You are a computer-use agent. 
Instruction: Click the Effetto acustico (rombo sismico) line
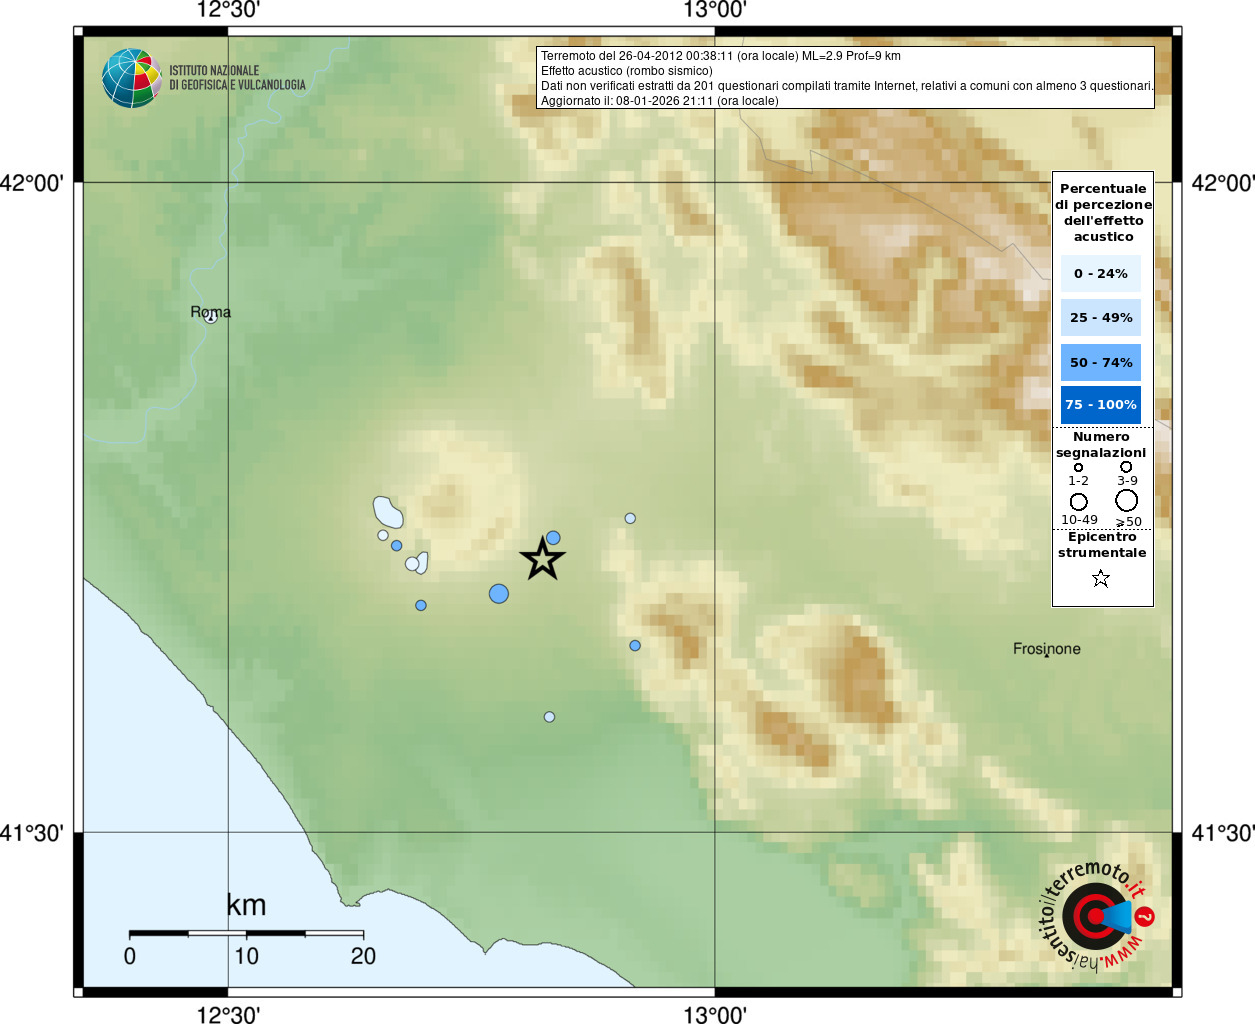(627, 71)
